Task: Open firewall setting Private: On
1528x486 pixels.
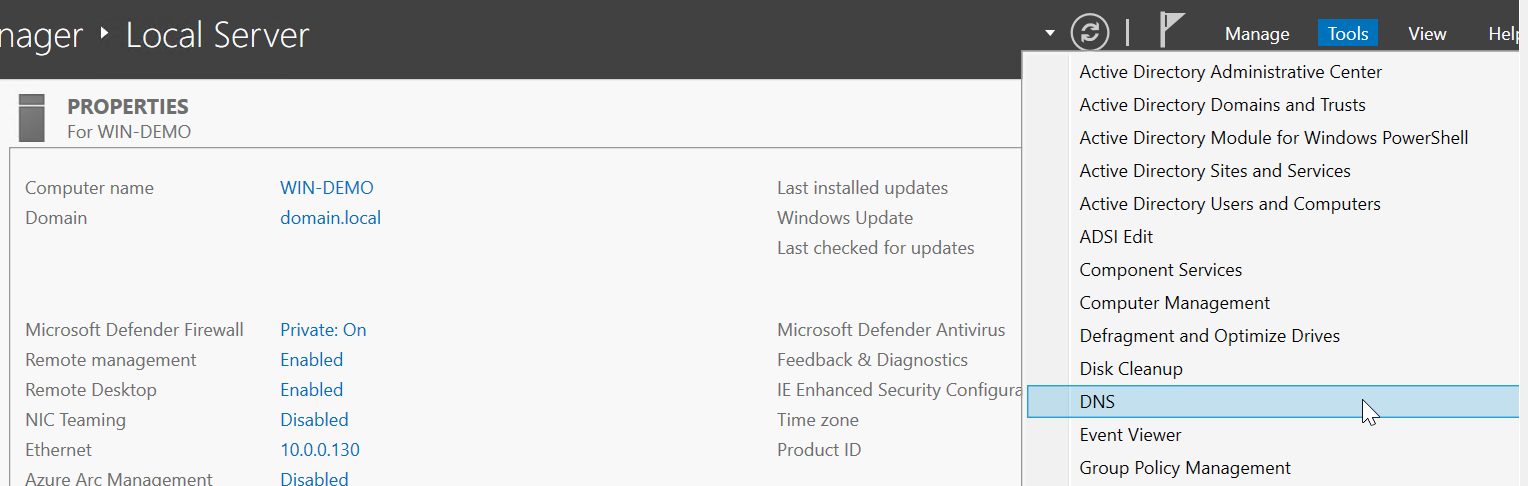Action: [323, 330]
